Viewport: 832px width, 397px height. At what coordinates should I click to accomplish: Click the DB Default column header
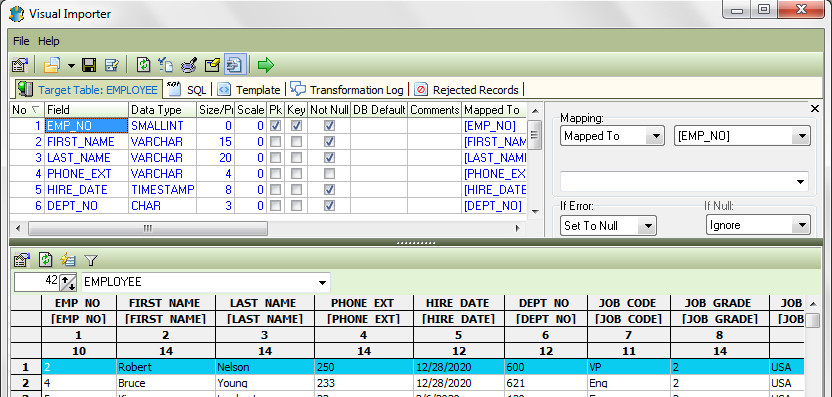379,110
